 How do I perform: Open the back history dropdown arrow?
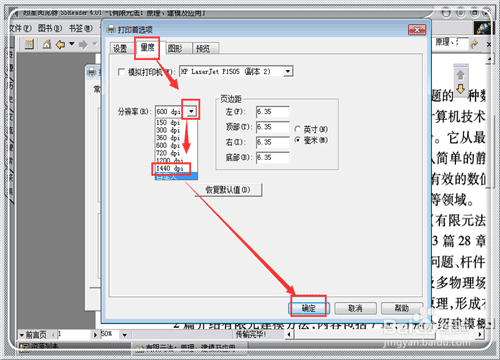coord(71,44)
